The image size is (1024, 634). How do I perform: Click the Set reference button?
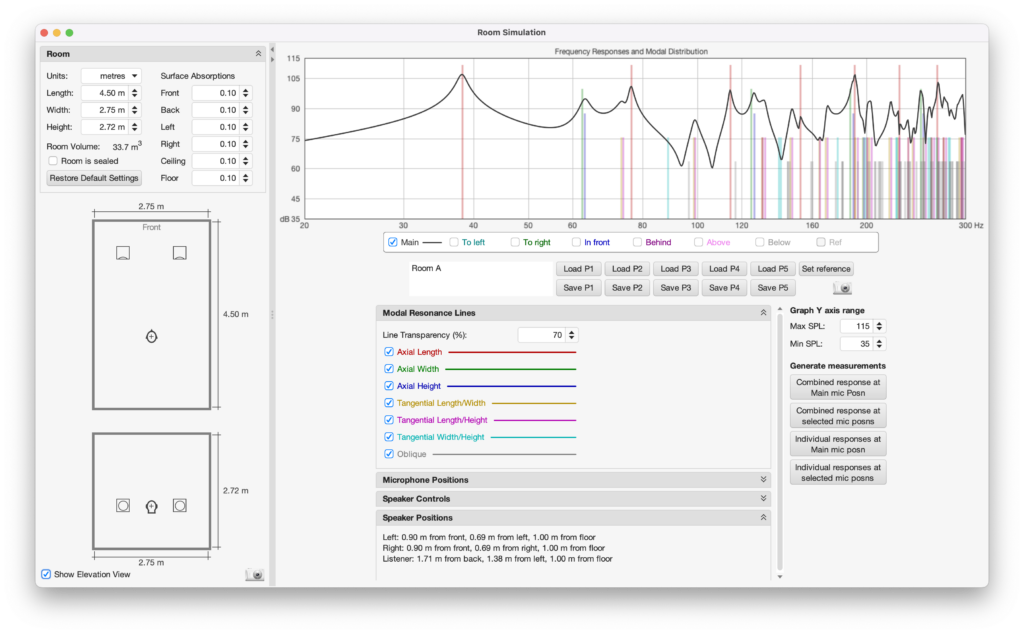tap(825, 269)
